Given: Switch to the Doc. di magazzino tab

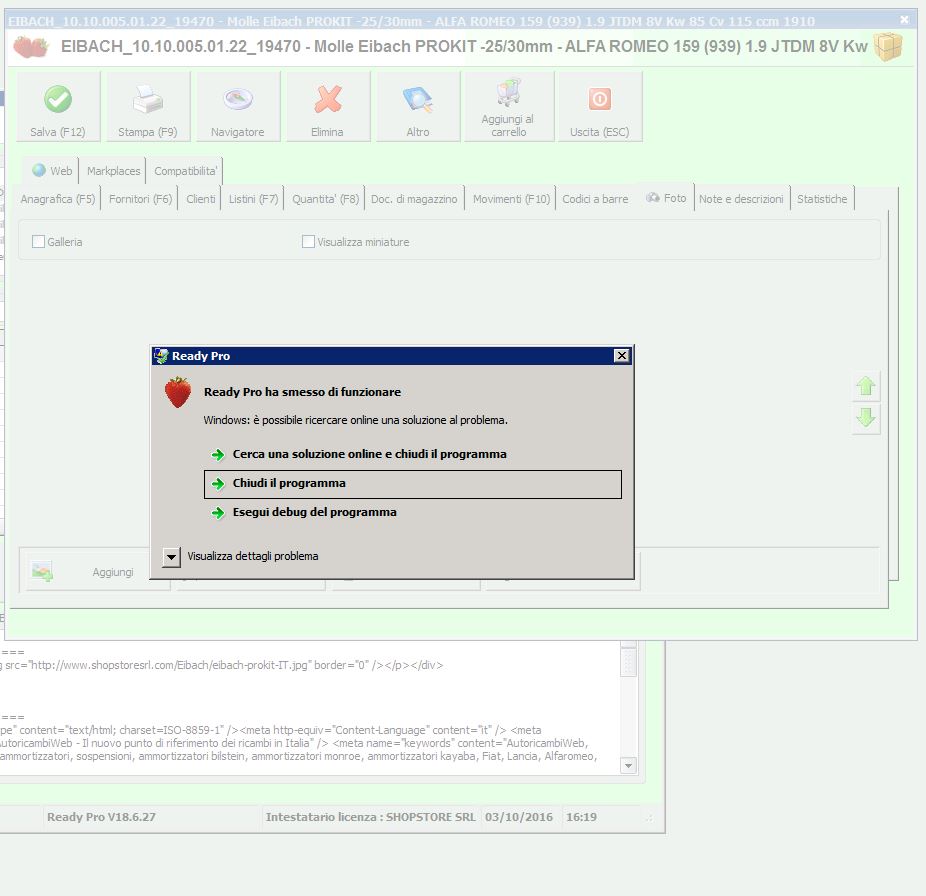Looking at the screenshot, I should (x=414, y=199).
